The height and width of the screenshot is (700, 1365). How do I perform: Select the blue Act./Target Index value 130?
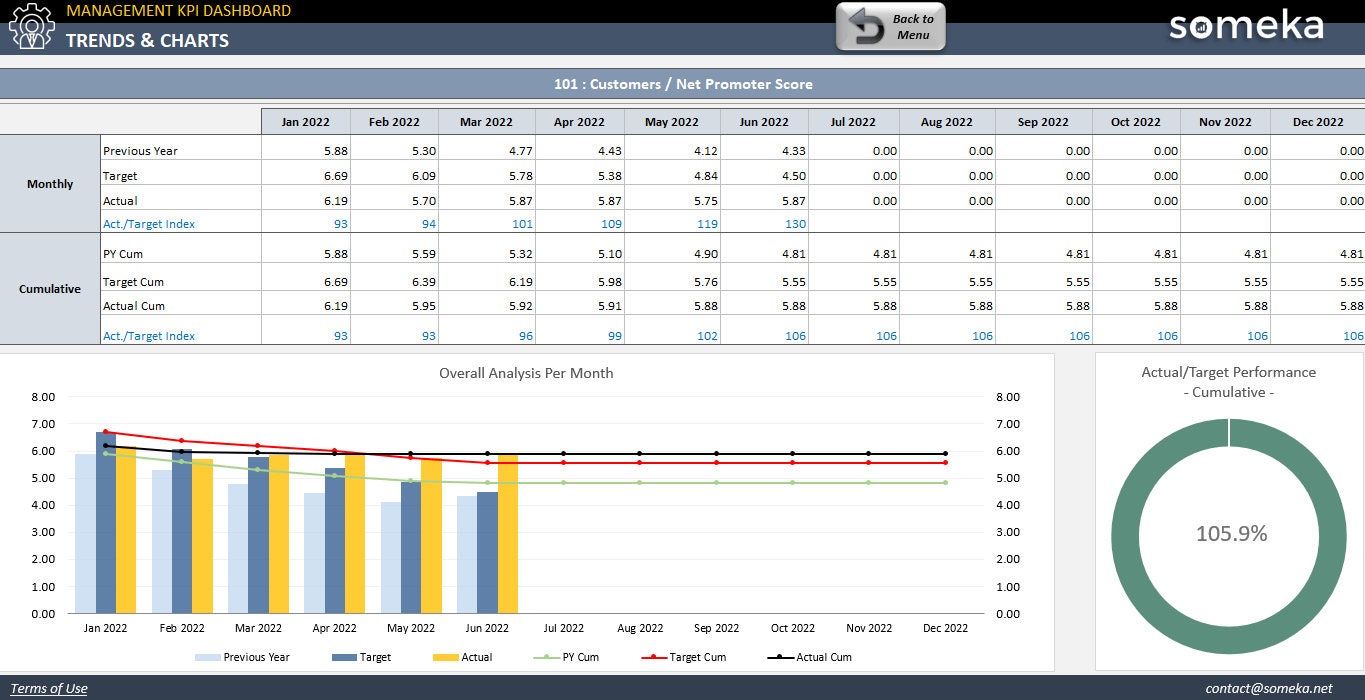pos(795,223)
